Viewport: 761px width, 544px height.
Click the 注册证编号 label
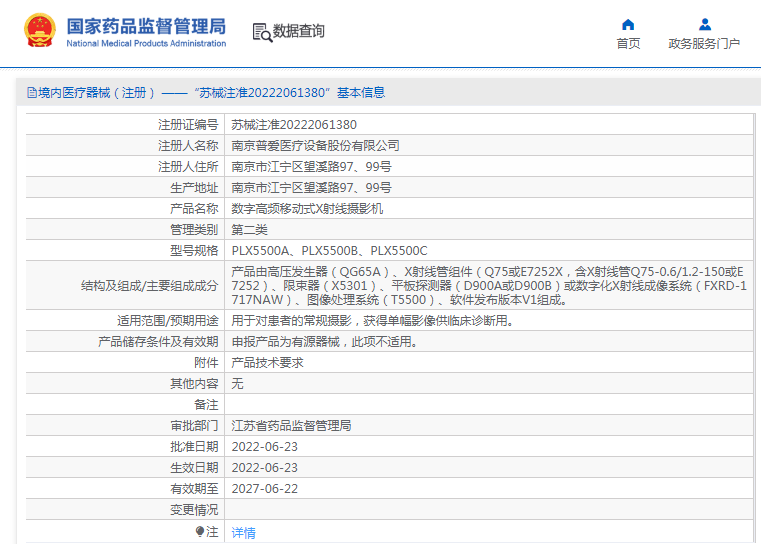(x=188, y=125)
